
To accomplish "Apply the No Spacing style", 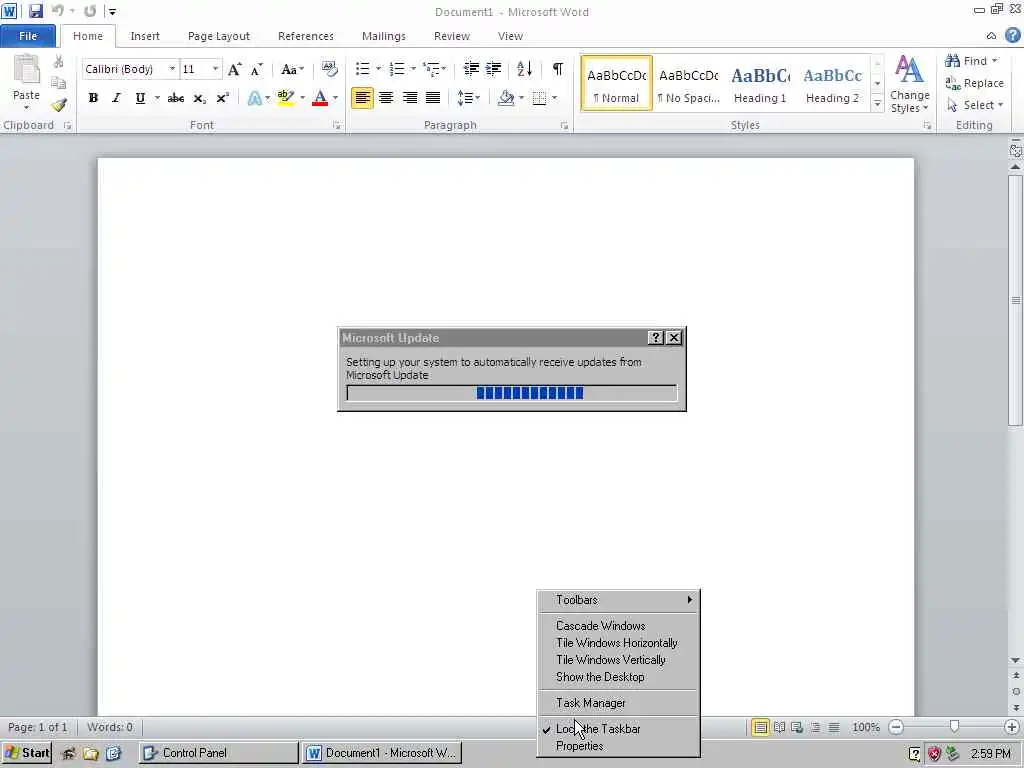I will click(x=688, y=84).
